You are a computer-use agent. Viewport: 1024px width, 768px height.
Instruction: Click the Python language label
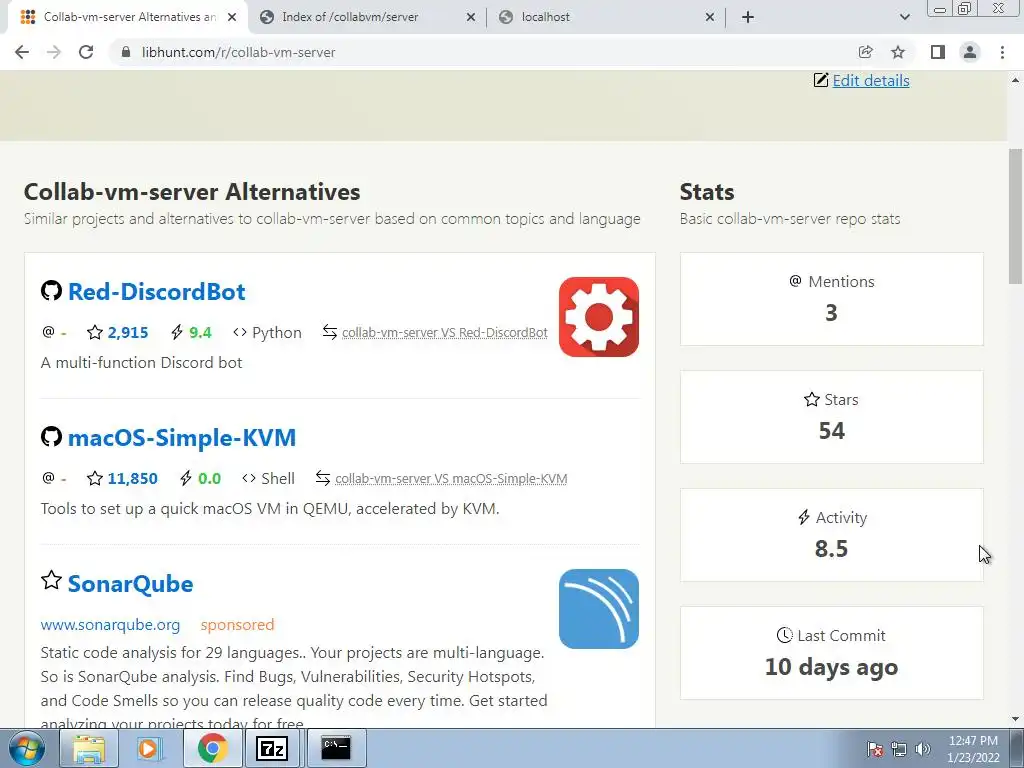277,332
